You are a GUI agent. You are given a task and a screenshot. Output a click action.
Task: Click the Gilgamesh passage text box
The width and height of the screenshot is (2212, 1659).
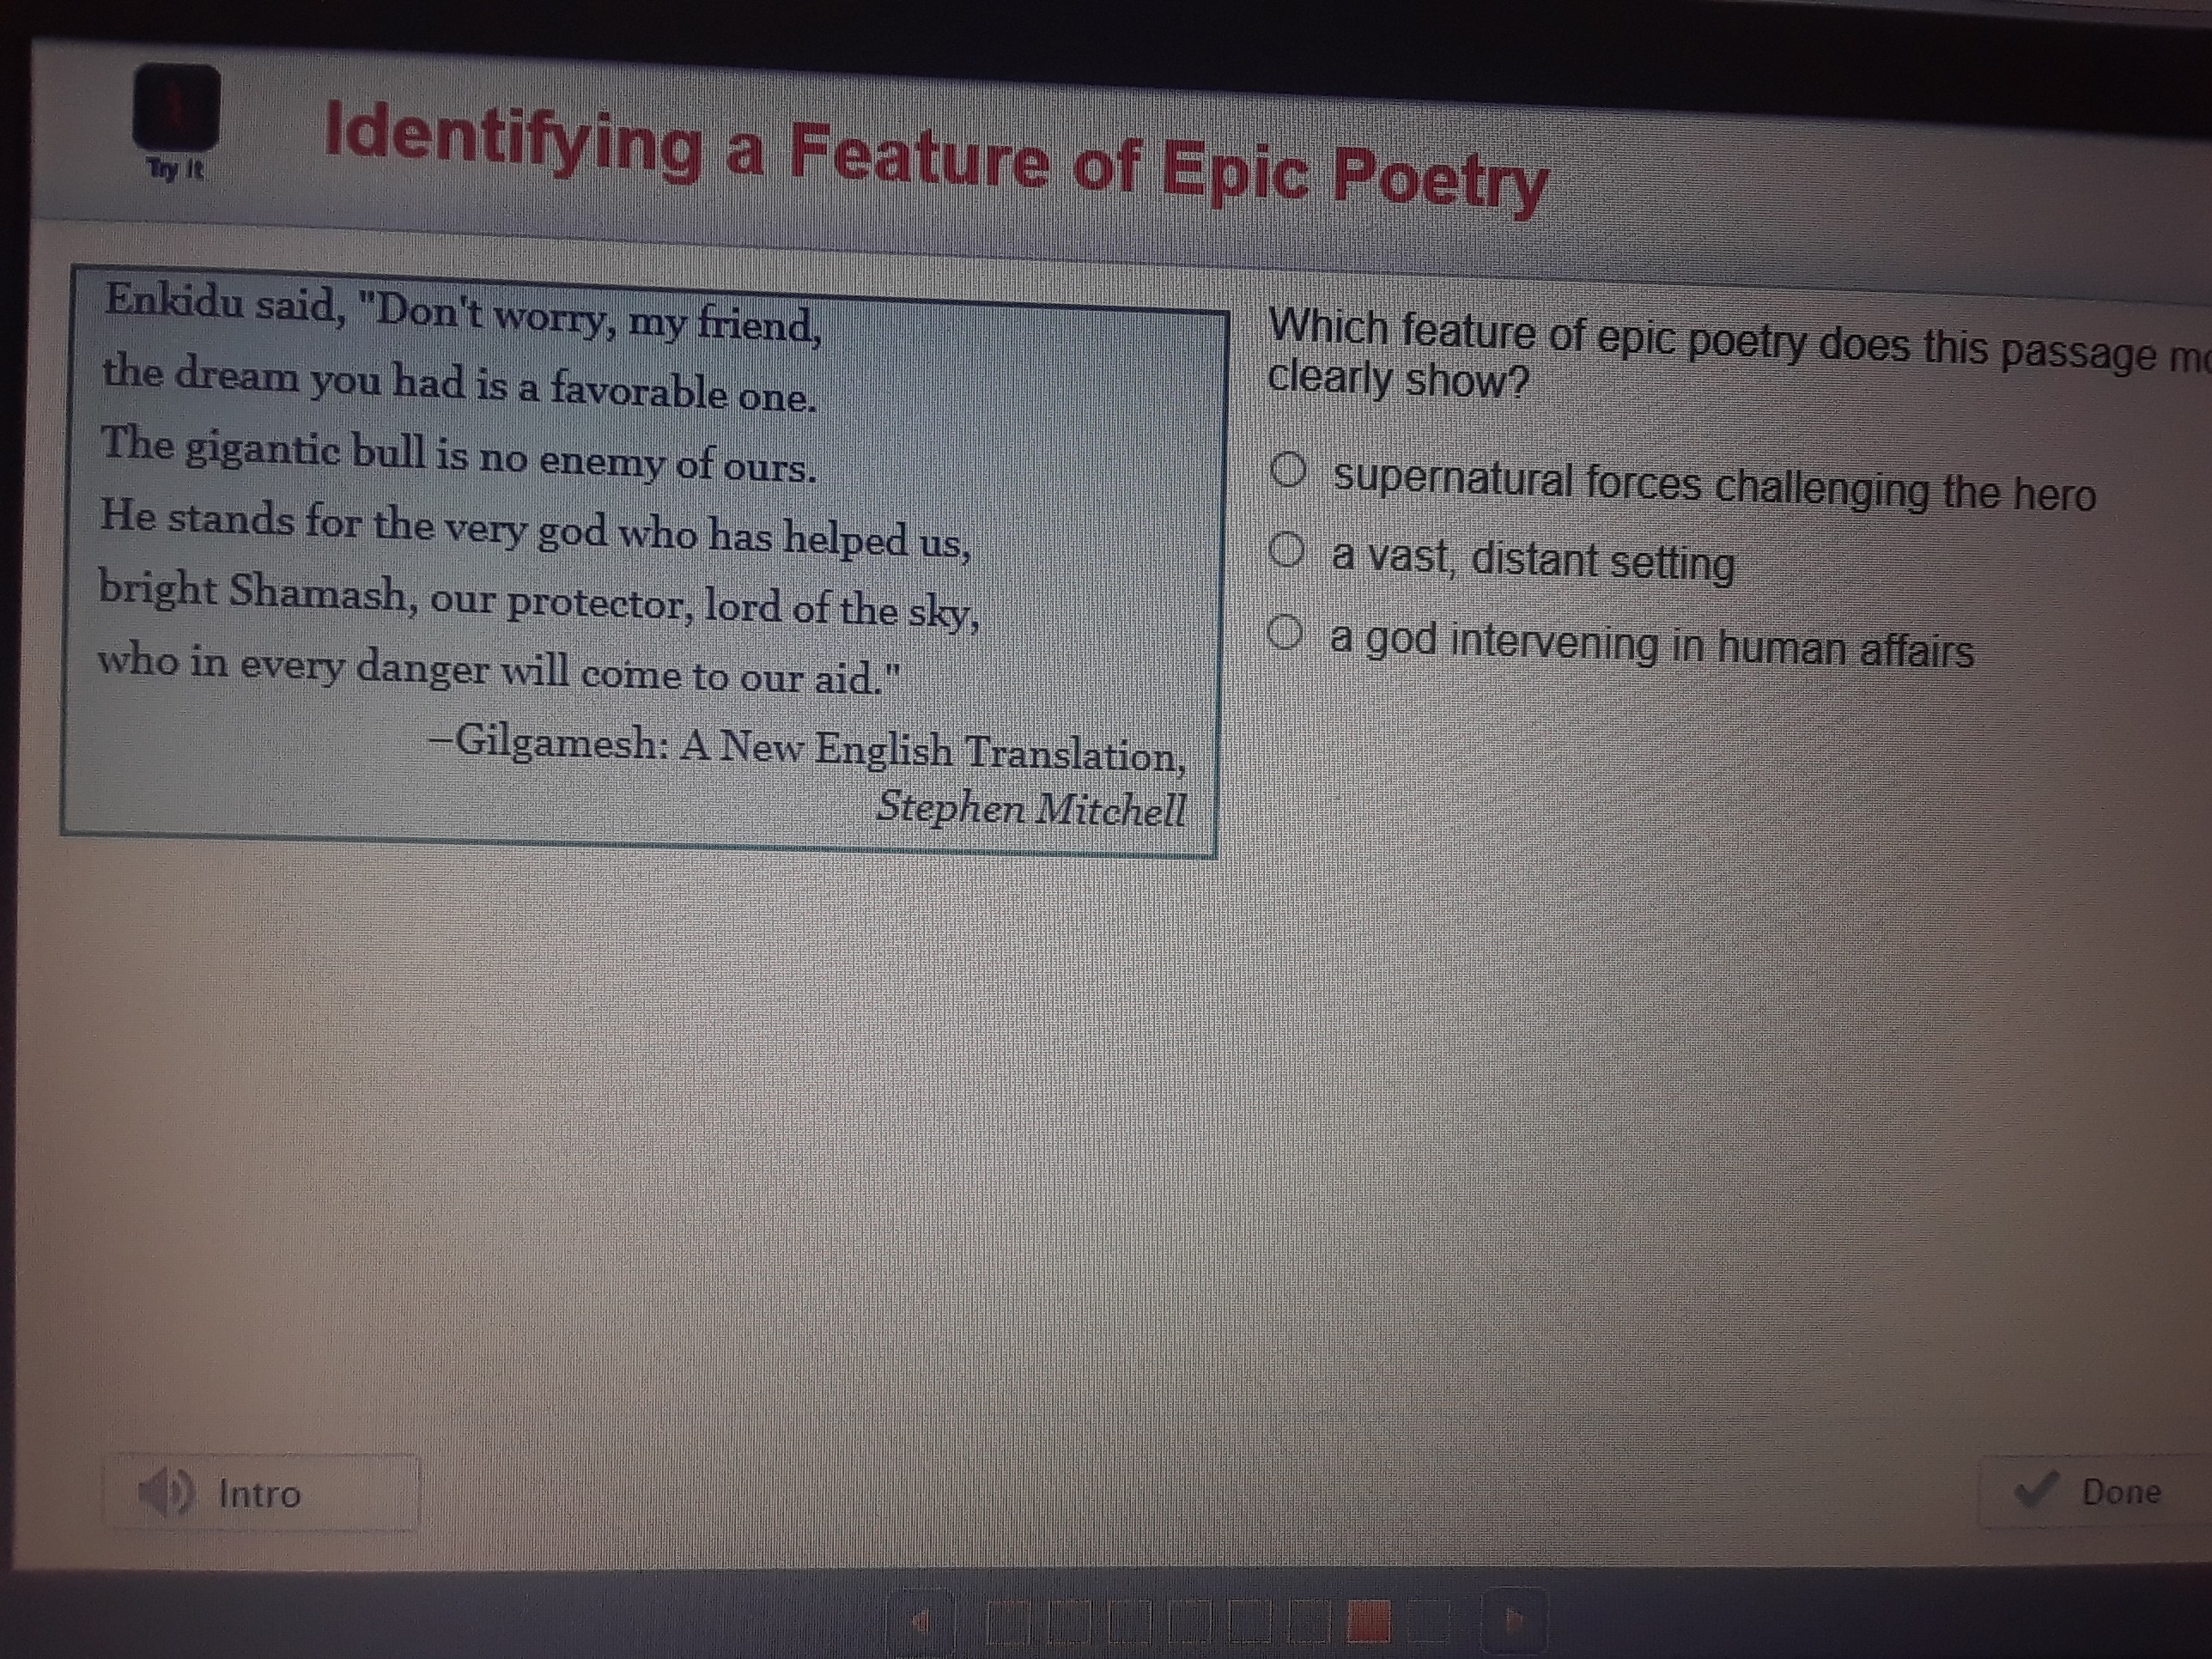pos(640,560)
